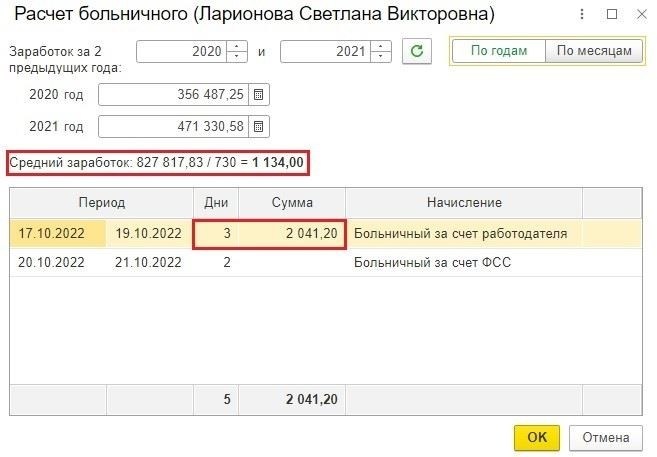Increase the second year value 2021
This screenshot has width=657, height=457.
381,47
